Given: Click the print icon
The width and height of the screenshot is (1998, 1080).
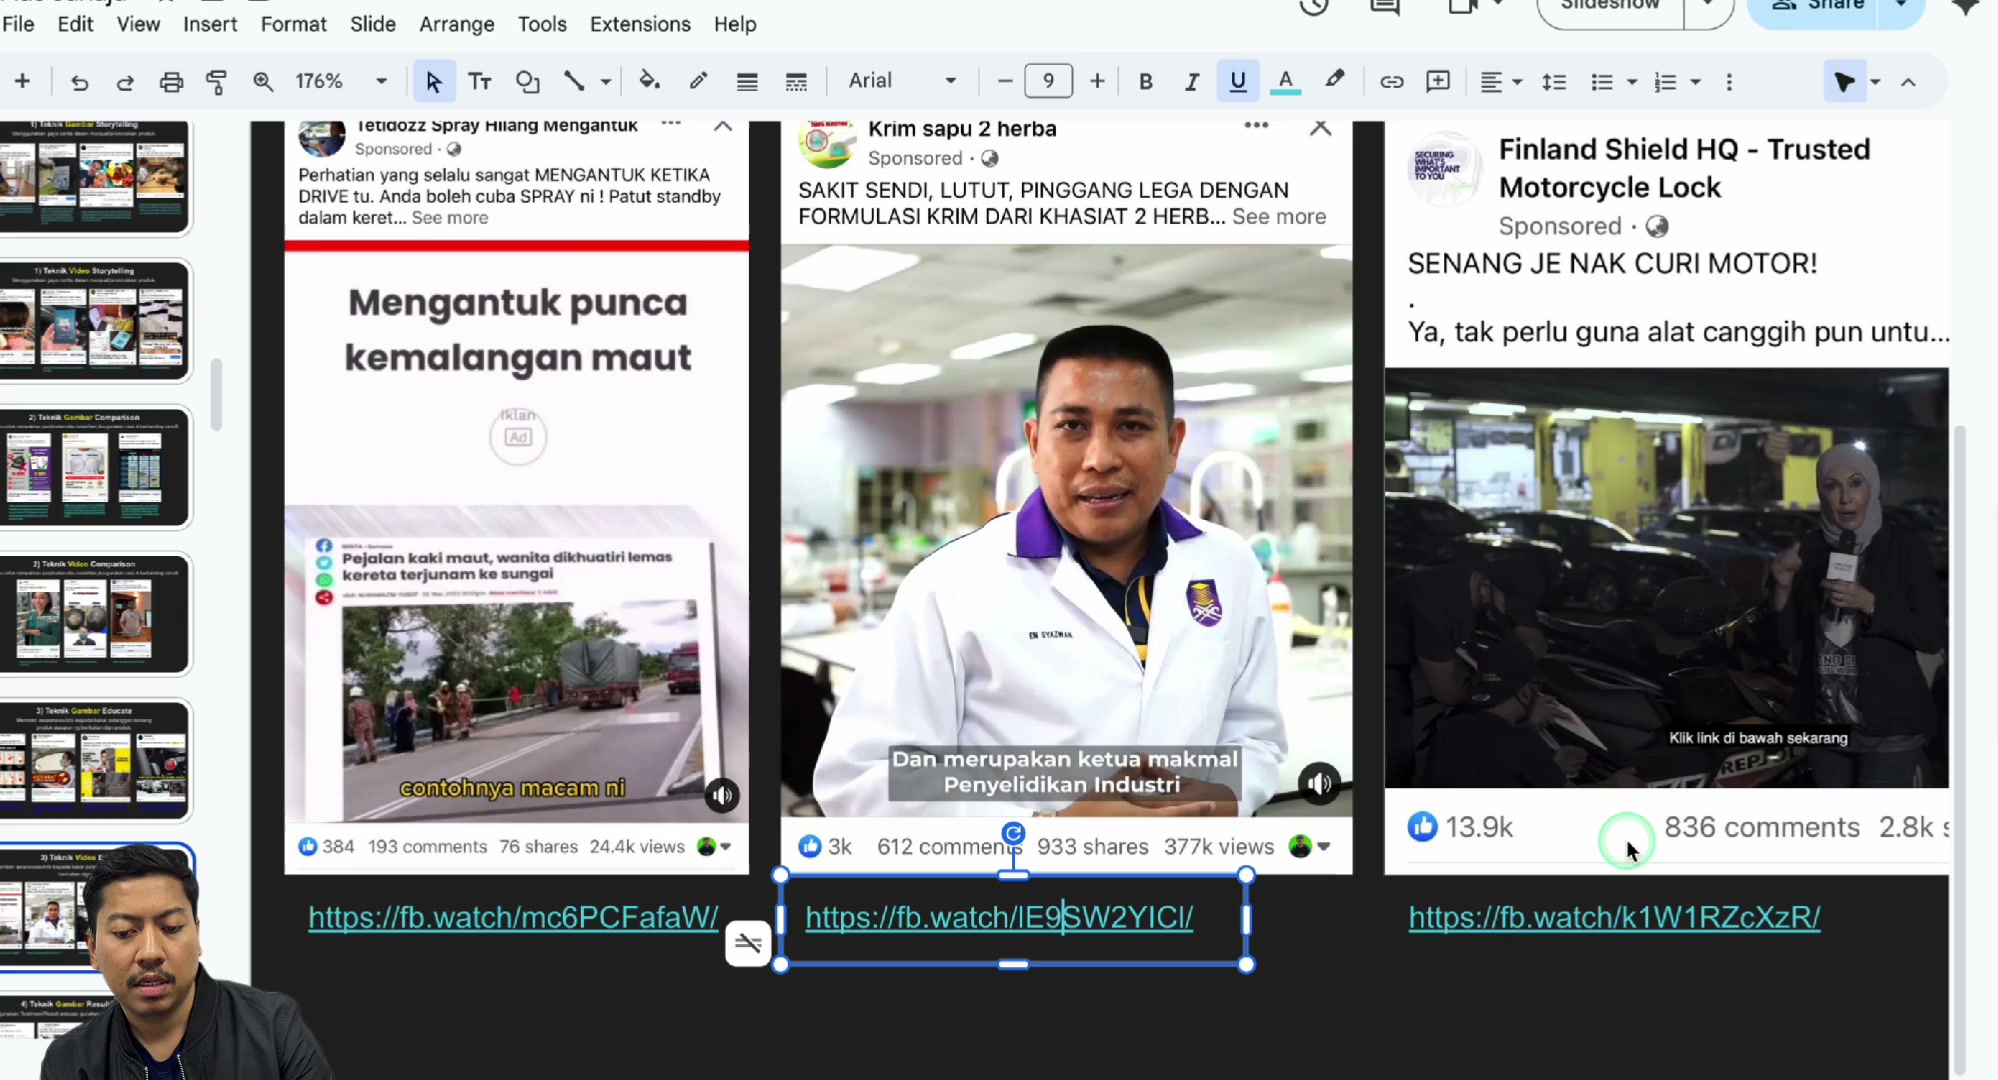Looking at the screenshot, I should click(171, 82).
